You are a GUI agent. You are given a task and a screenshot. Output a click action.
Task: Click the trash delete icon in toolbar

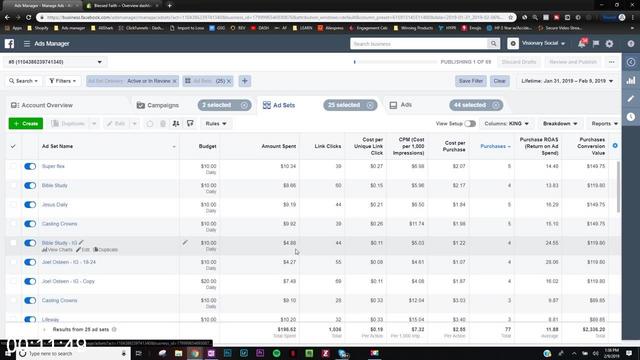click(163, 124)
